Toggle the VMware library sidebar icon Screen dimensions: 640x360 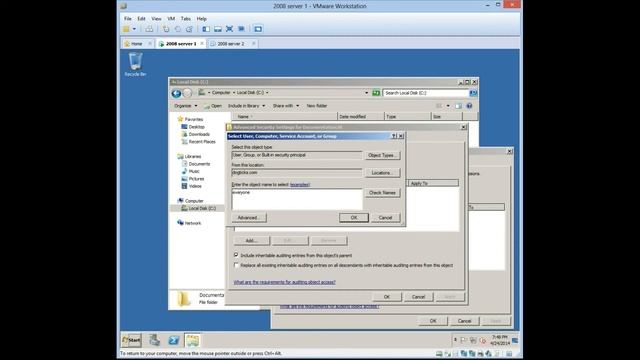pyautogui.click(x=206, y=29)
